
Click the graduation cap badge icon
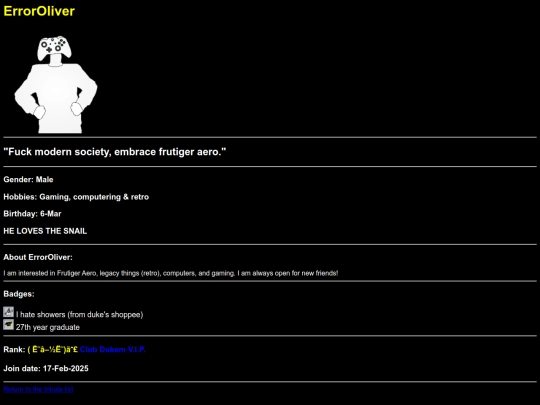point(9,324)
